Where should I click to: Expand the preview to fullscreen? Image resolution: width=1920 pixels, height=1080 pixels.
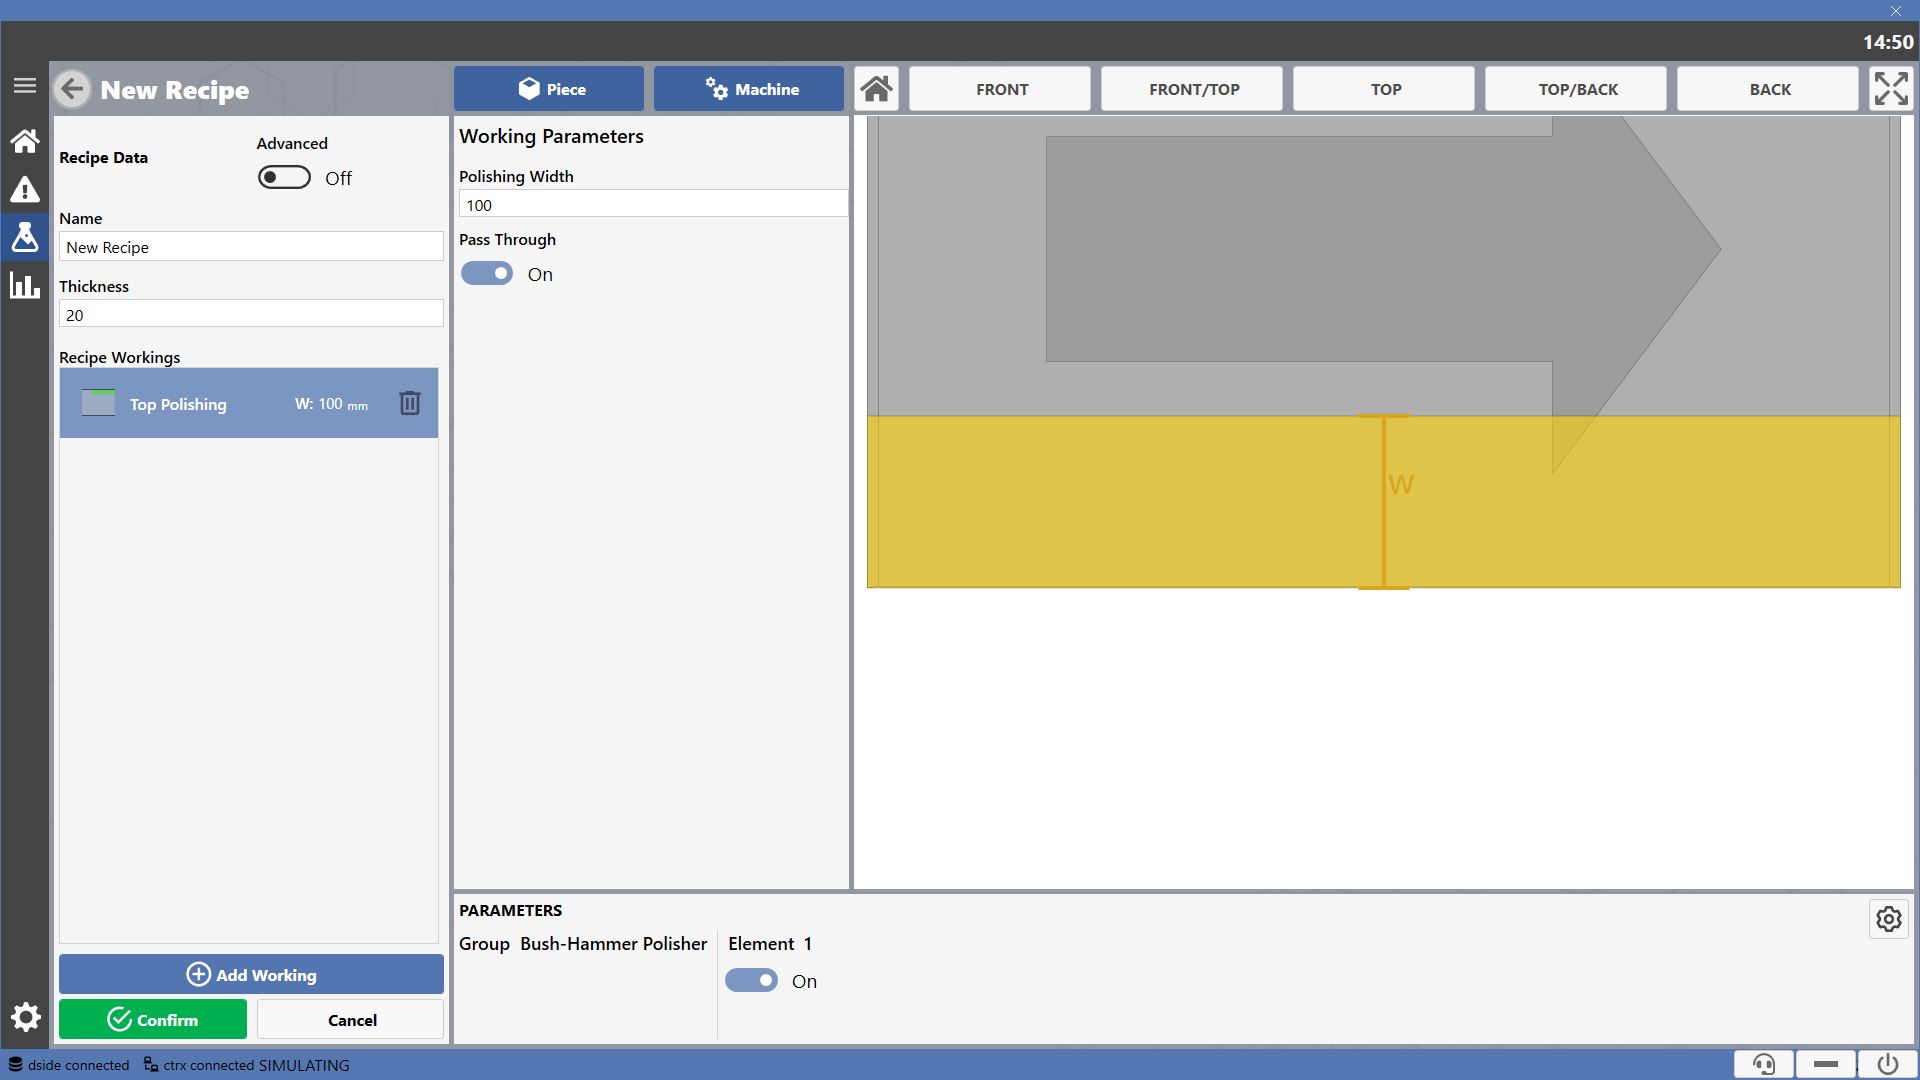click(1891, 89)
